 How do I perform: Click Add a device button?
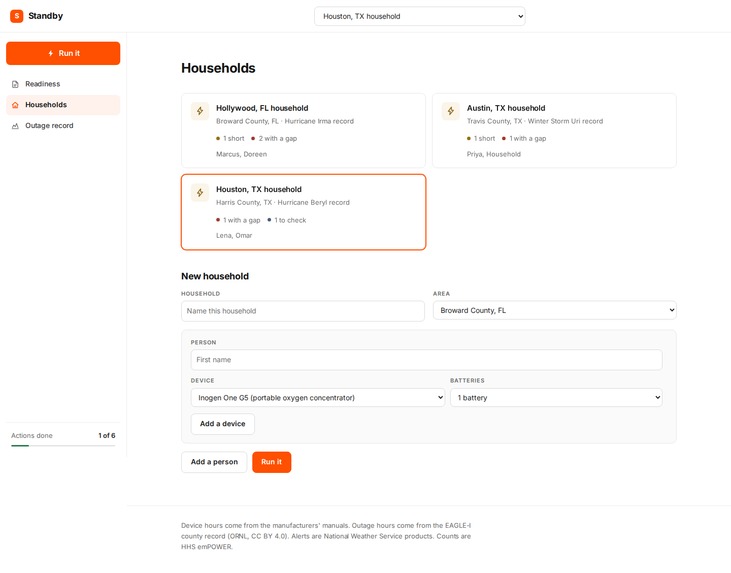coord(223,424)
